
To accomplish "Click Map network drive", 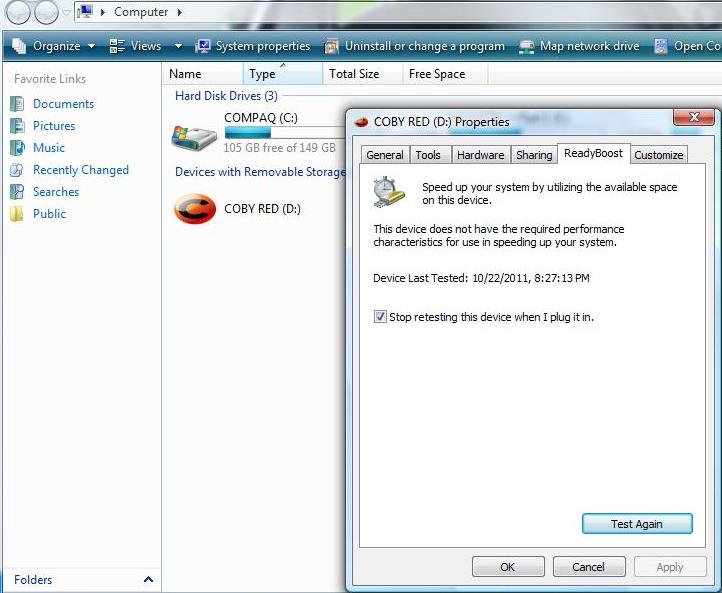I will (x=579, y=46).
